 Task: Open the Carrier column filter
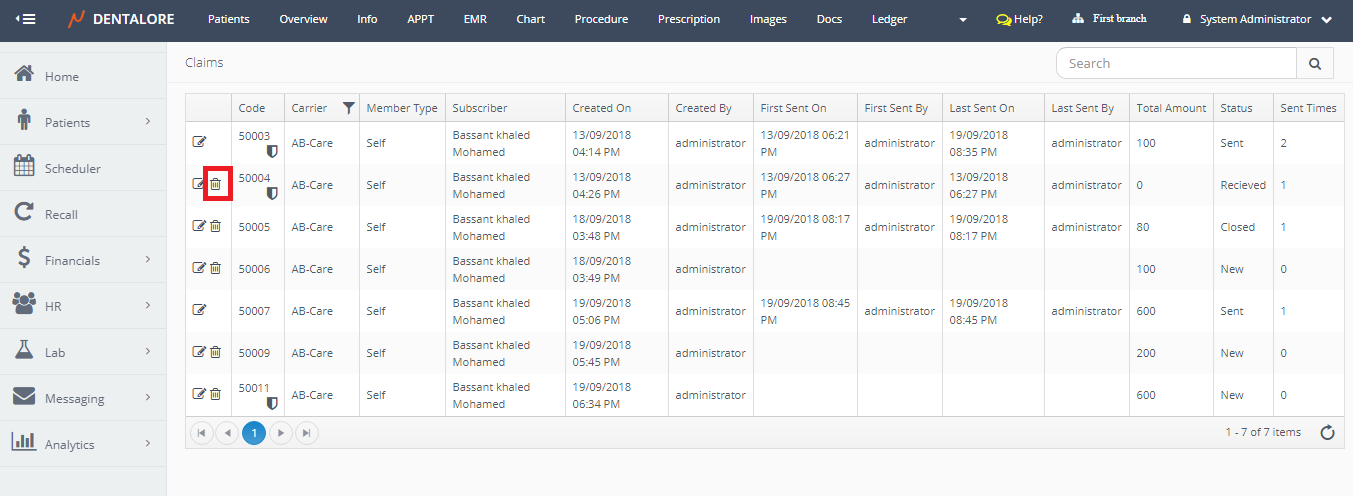coord(348,108)
